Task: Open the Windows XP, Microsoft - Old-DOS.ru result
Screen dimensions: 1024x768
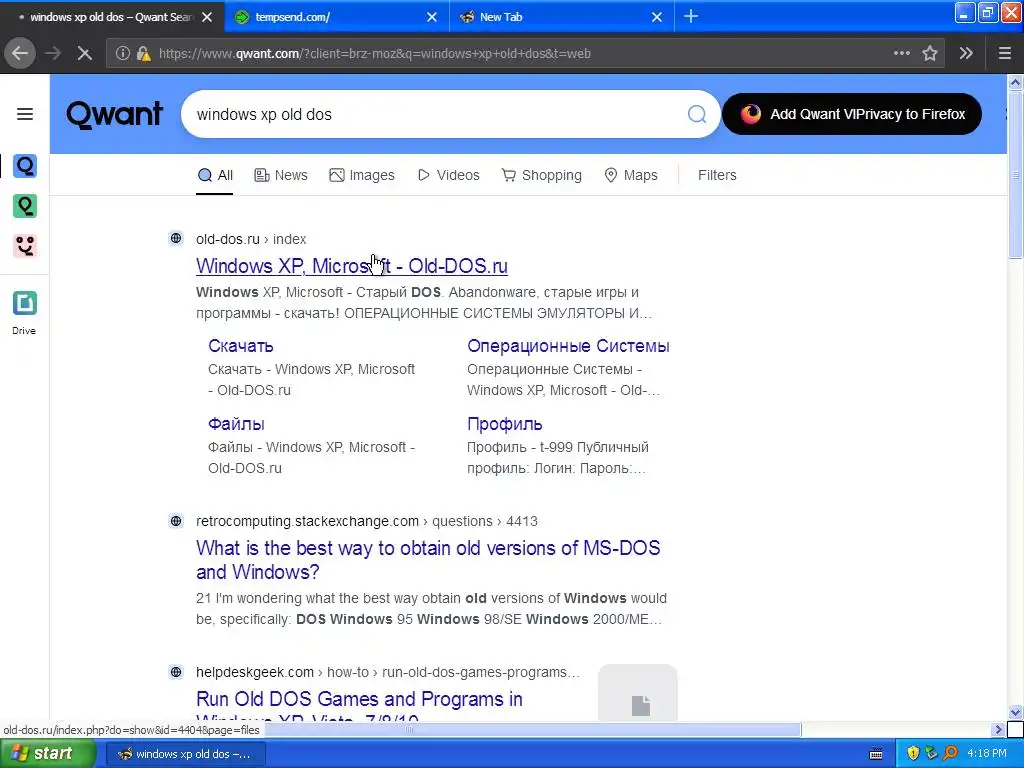Action: [352, 266]
